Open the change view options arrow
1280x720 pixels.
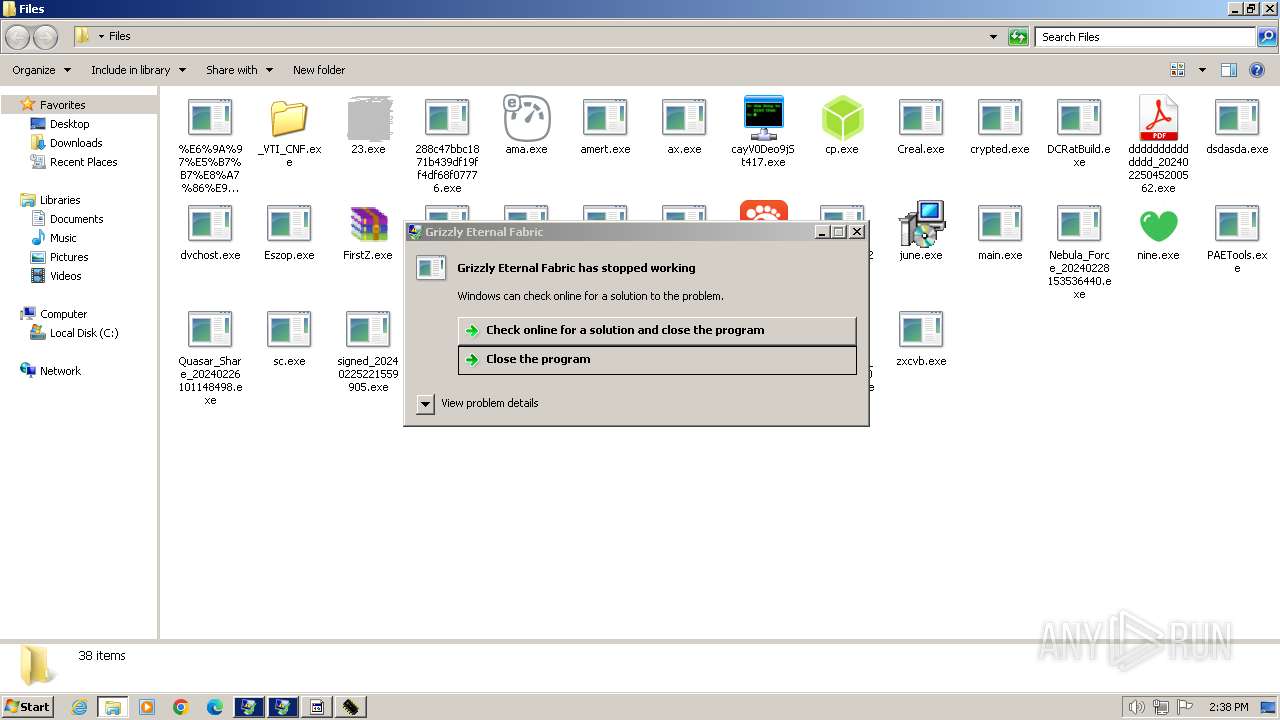[1202, 70]
